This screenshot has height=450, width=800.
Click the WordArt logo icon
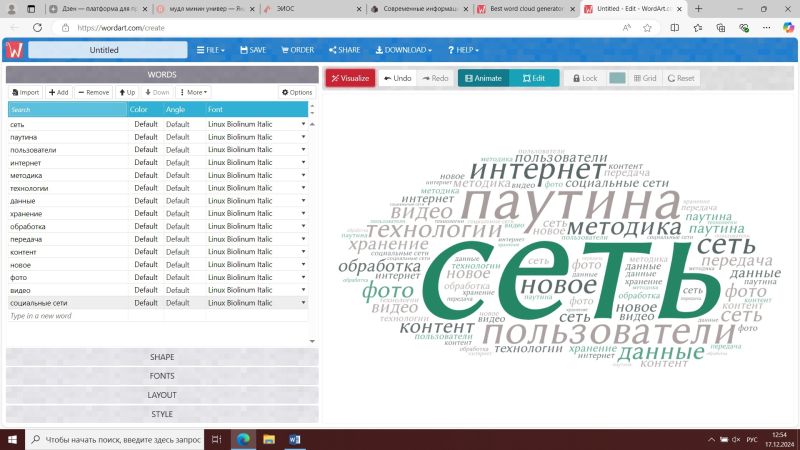pos(15,49)
